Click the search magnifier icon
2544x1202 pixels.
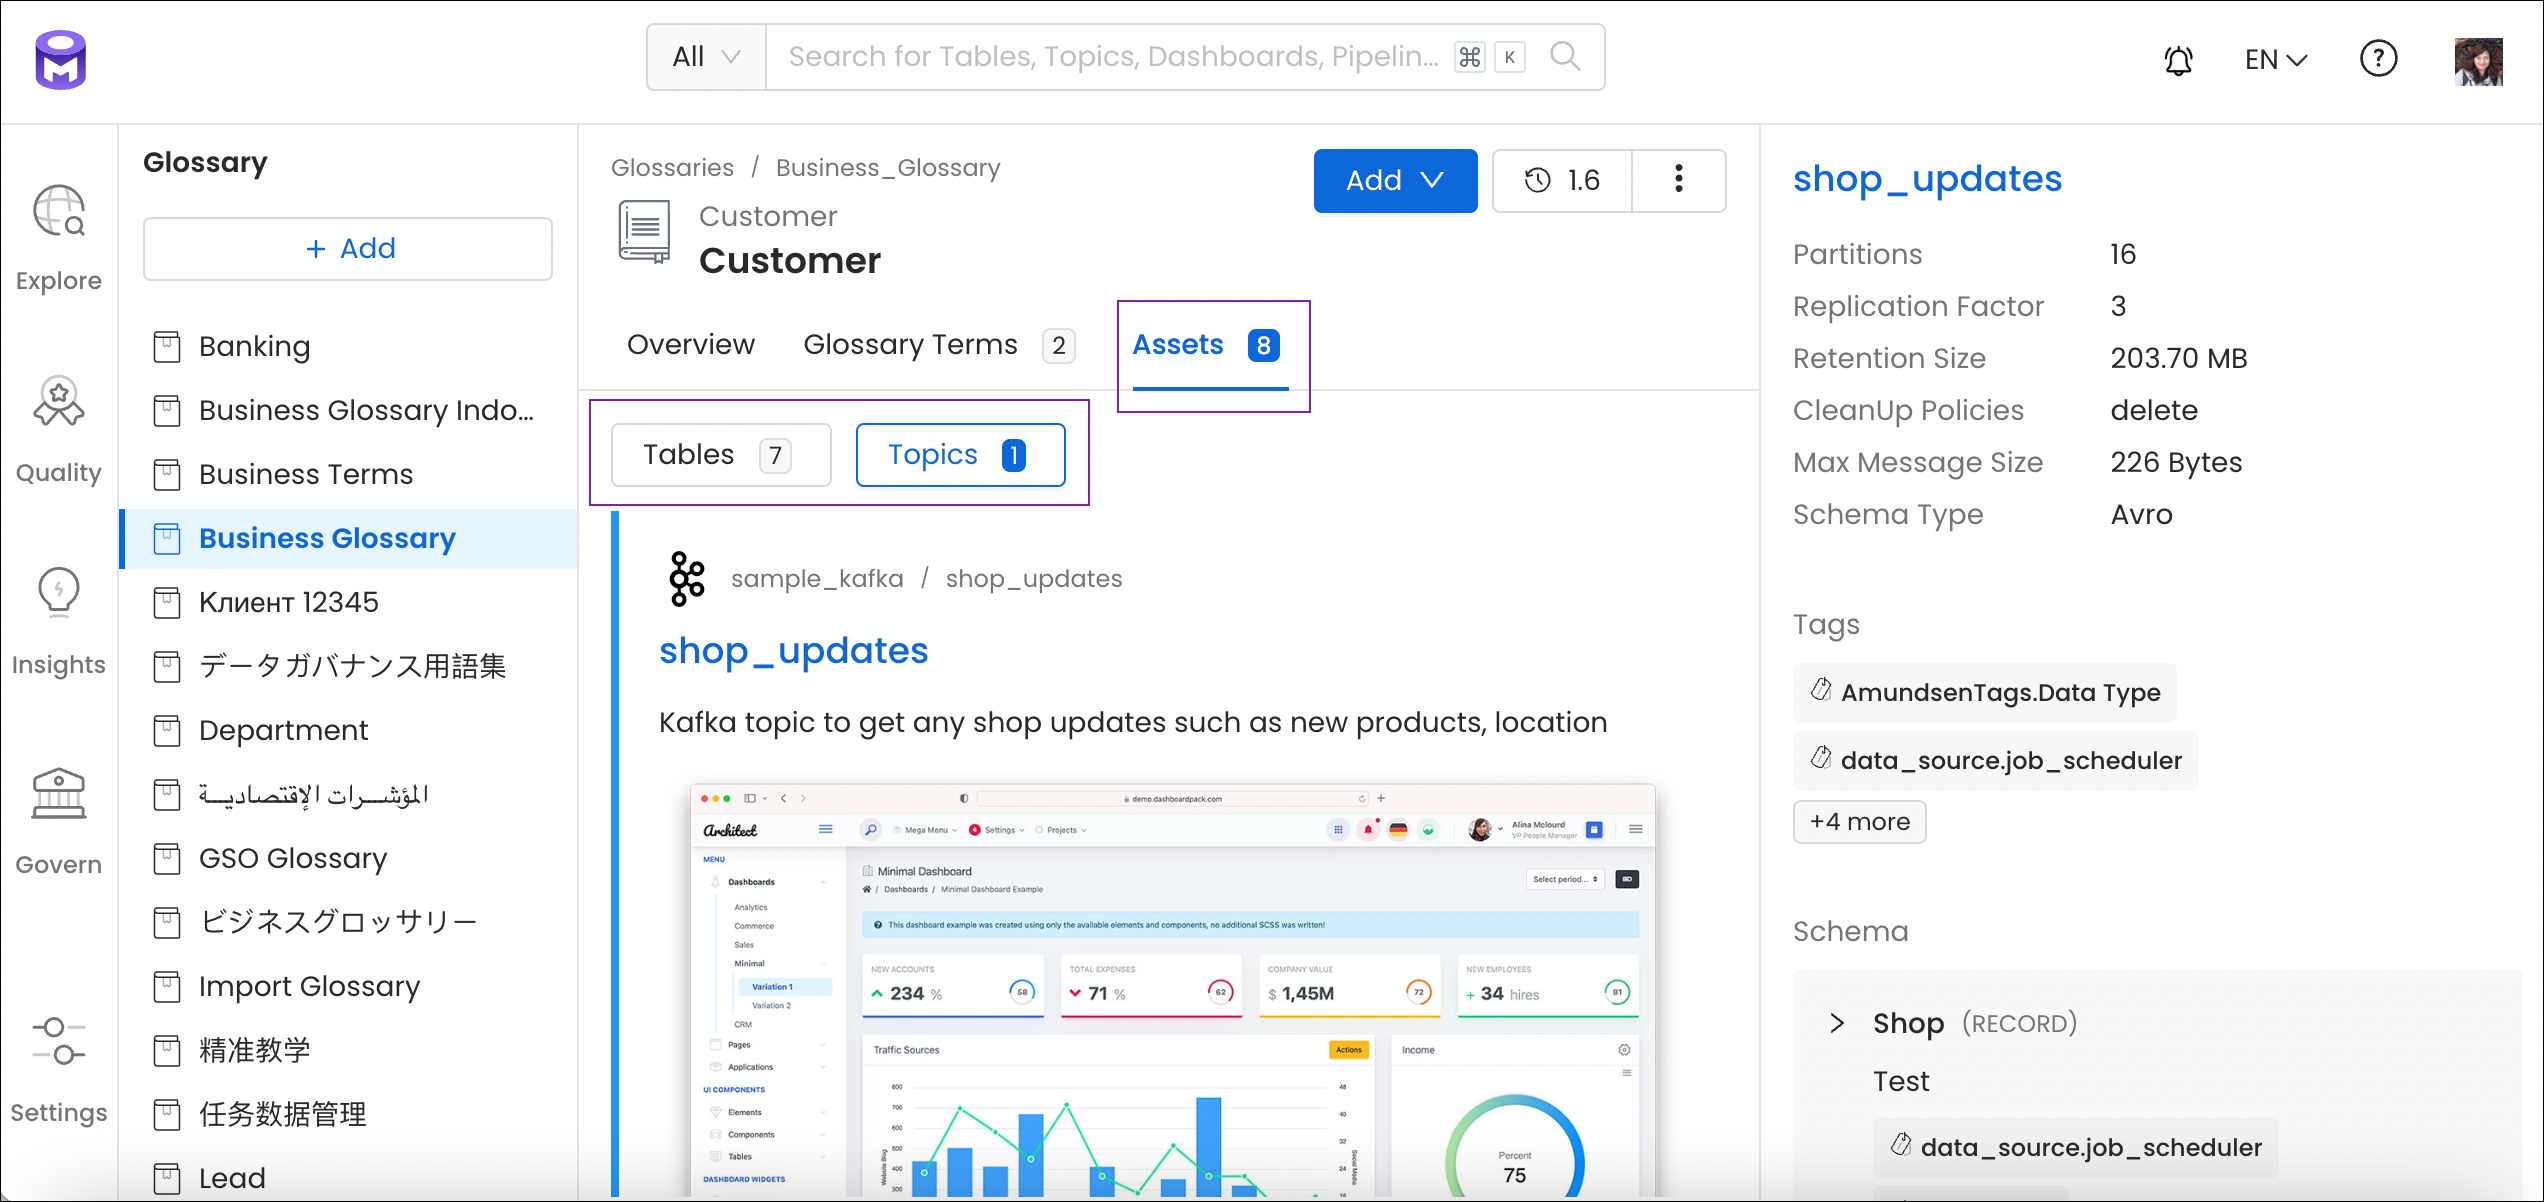[1565, 57]
